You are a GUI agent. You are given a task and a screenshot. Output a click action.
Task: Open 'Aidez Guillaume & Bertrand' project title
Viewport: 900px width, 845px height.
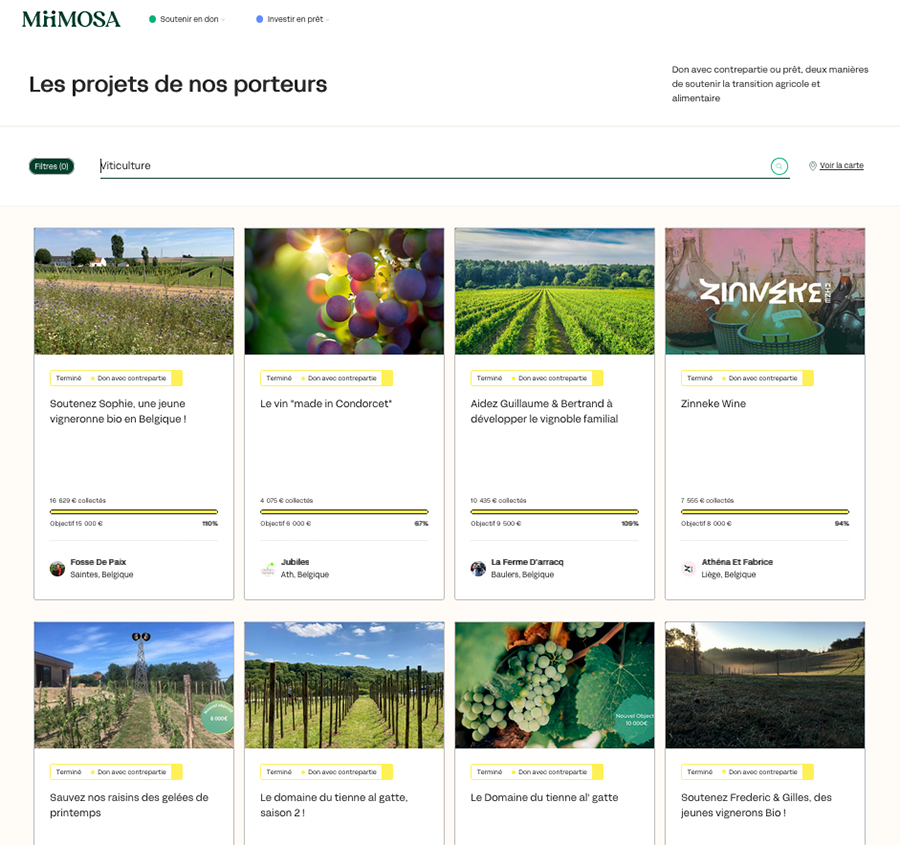pos(544,411)
